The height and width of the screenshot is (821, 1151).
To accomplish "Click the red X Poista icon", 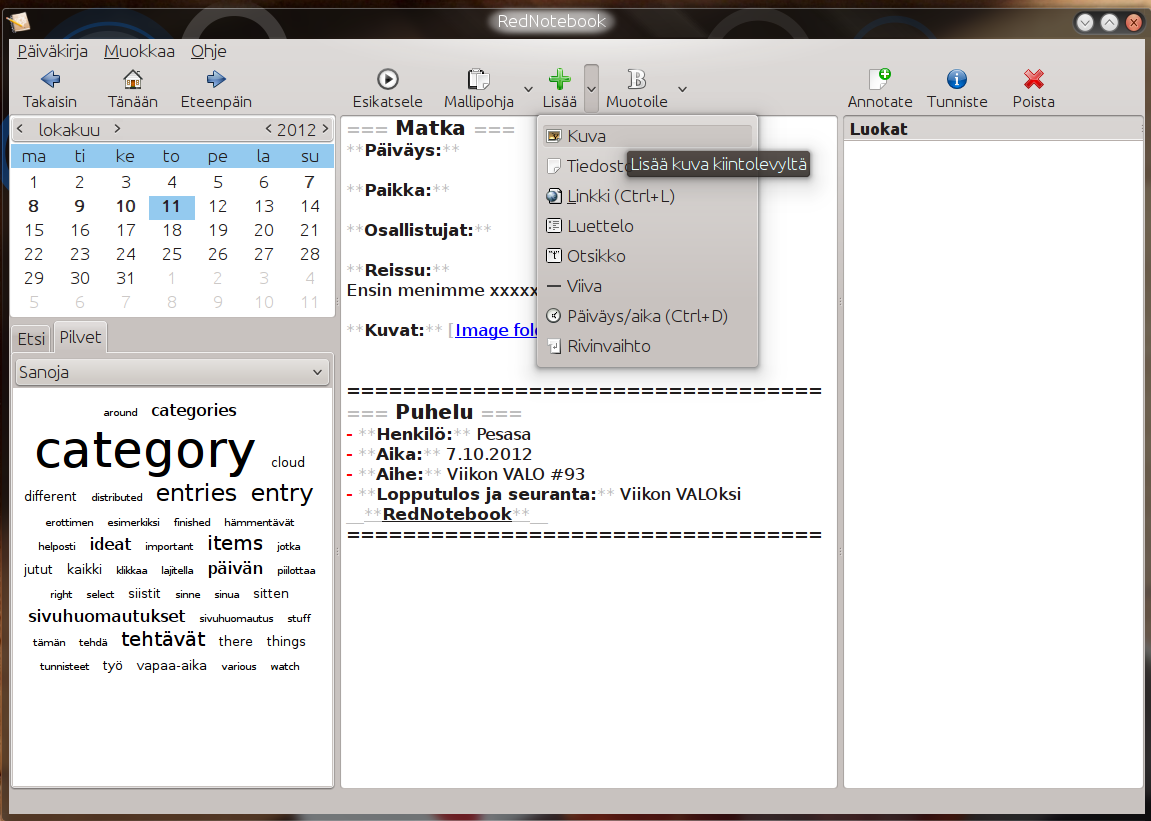I will tap(1034, 79).
